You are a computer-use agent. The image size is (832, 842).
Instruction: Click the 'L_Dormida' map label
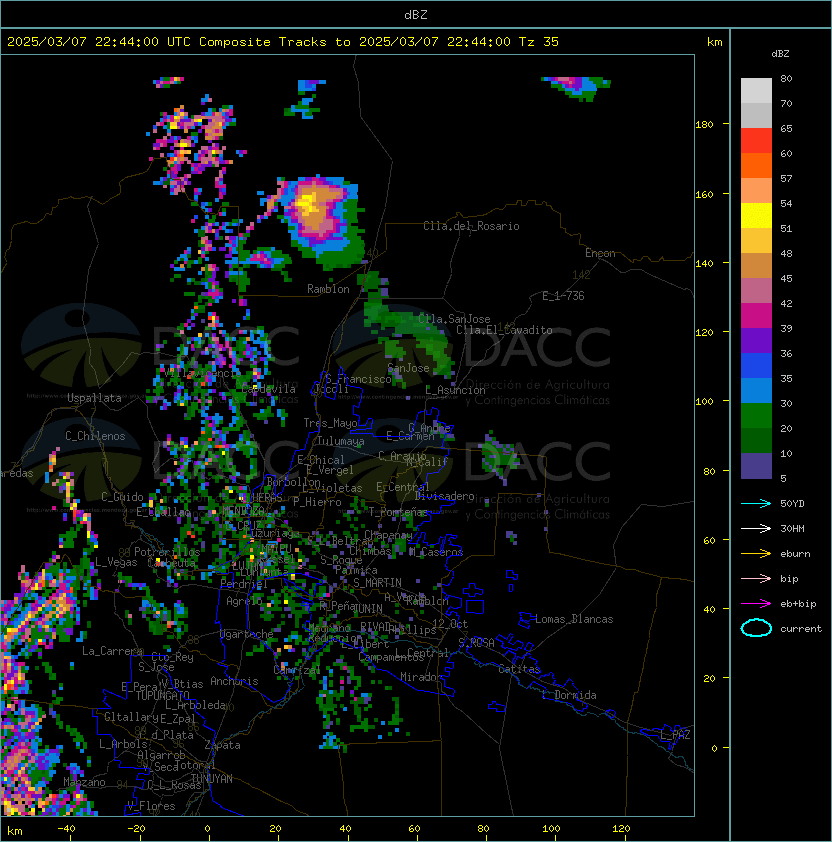click(569, 695)
